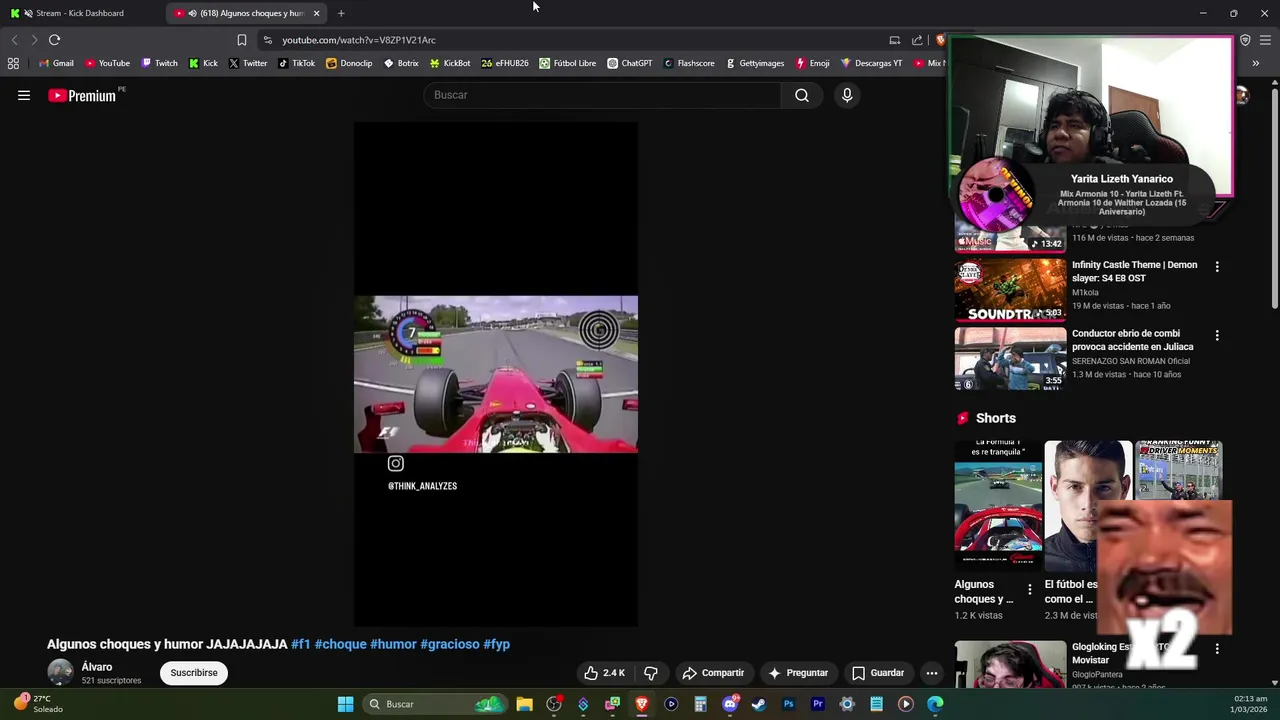Viewport: 1280px width, 720px height.
Task: Open the #gracioso hashtag
Action: [450, 644]
